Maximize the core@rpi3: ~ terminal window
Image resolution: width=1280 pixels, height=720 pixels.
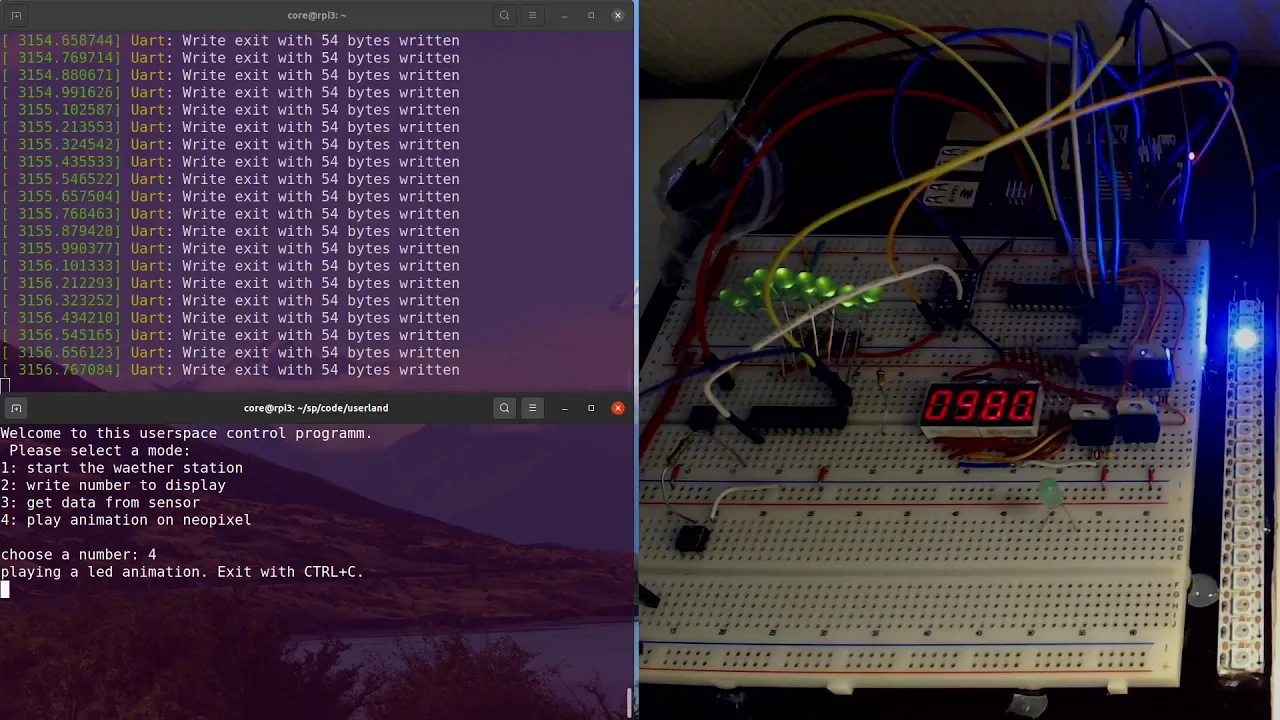click(x=591, y=15)
